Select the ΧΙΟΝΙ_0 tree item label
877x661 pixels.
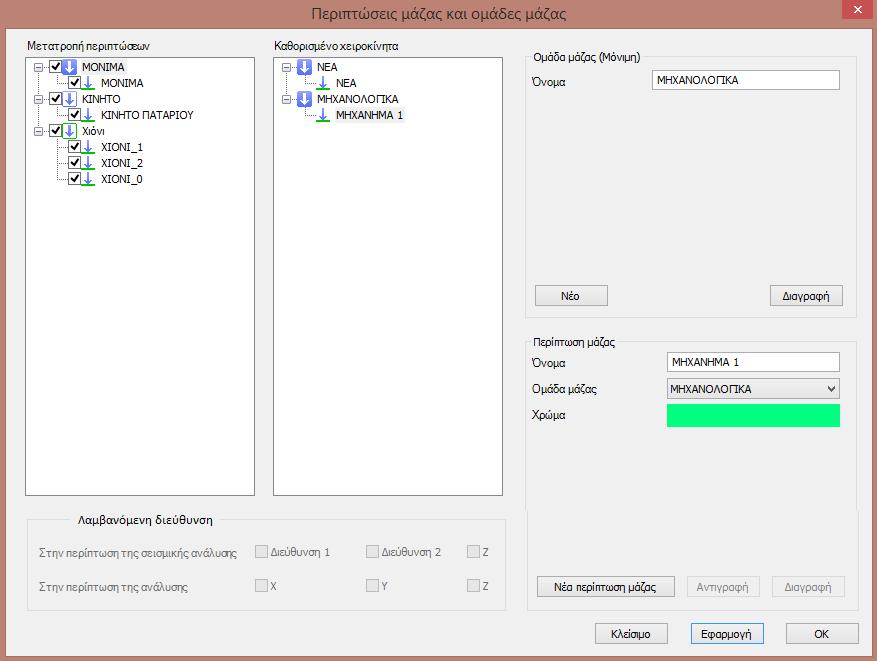(x=122, y=180)
